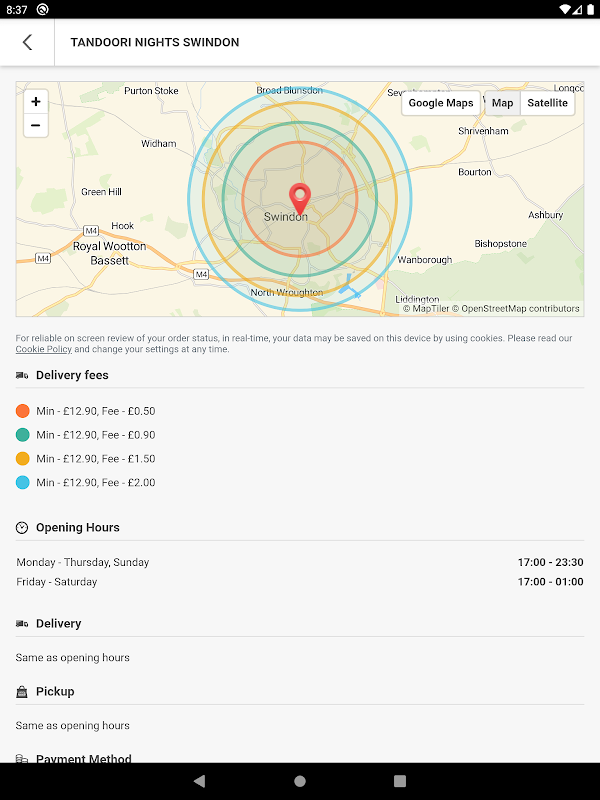Tap 'Min - £12.90, Fee - £0.50' text
Viewport: 600px width, 800px height.
click(x=95, y=411)
